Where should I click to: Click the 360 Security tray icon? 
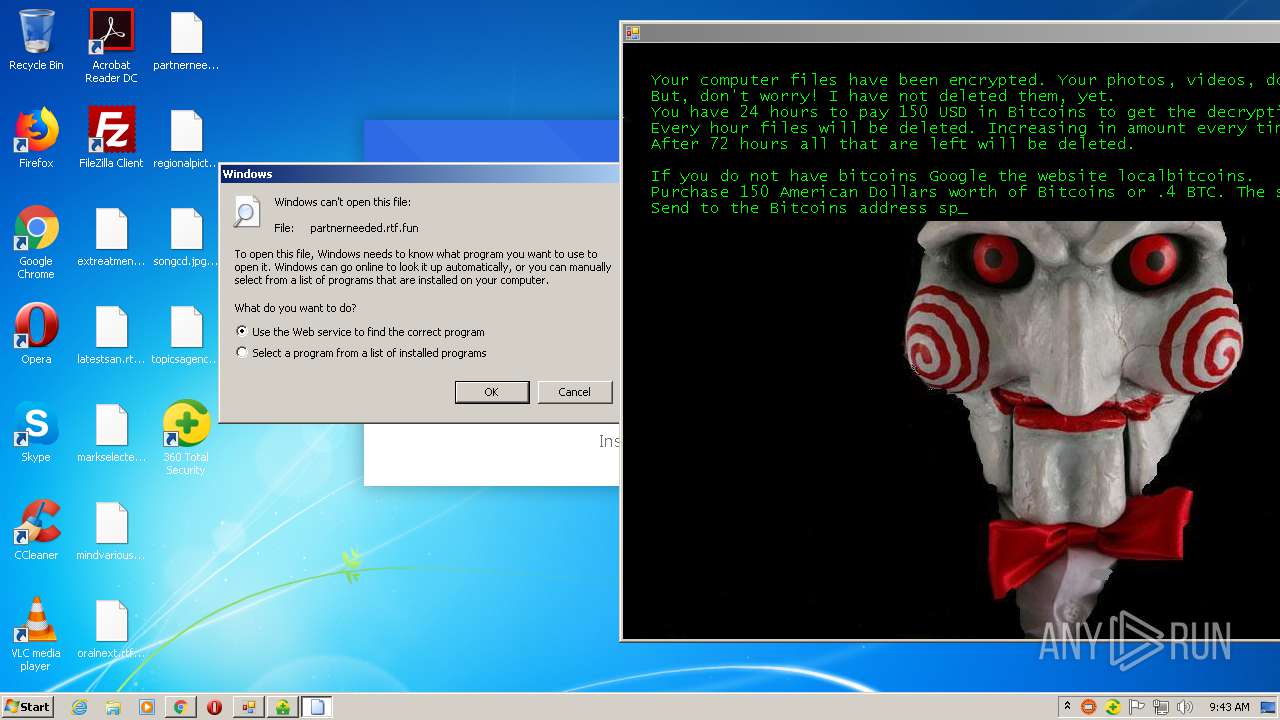click(x=1112, y=707)
